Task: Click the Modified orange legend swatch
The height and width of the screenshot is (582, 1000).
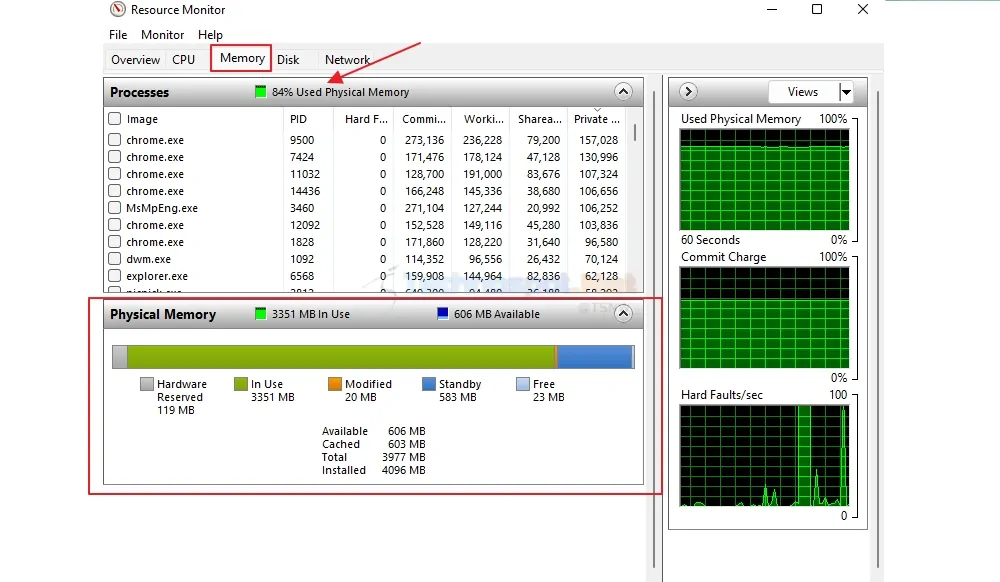Action: click(x=335, y=384)
